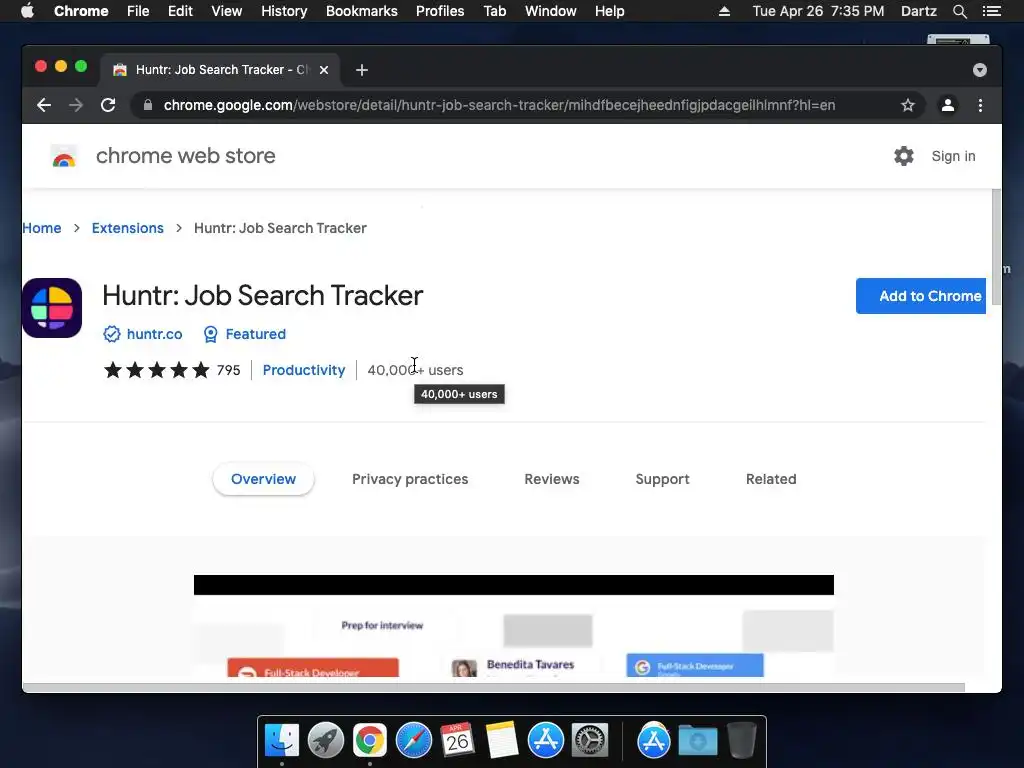
Task: Click the Add to Chrome button
Action: point(921,296)
